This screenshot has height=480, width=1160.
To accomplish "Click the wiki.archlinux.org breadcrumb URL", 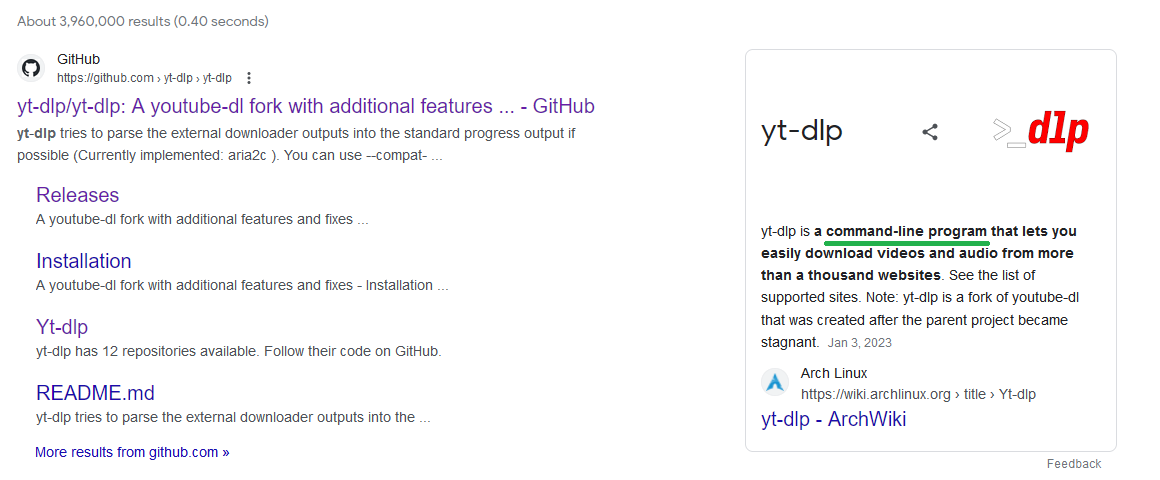I will [x=918, y=394].
